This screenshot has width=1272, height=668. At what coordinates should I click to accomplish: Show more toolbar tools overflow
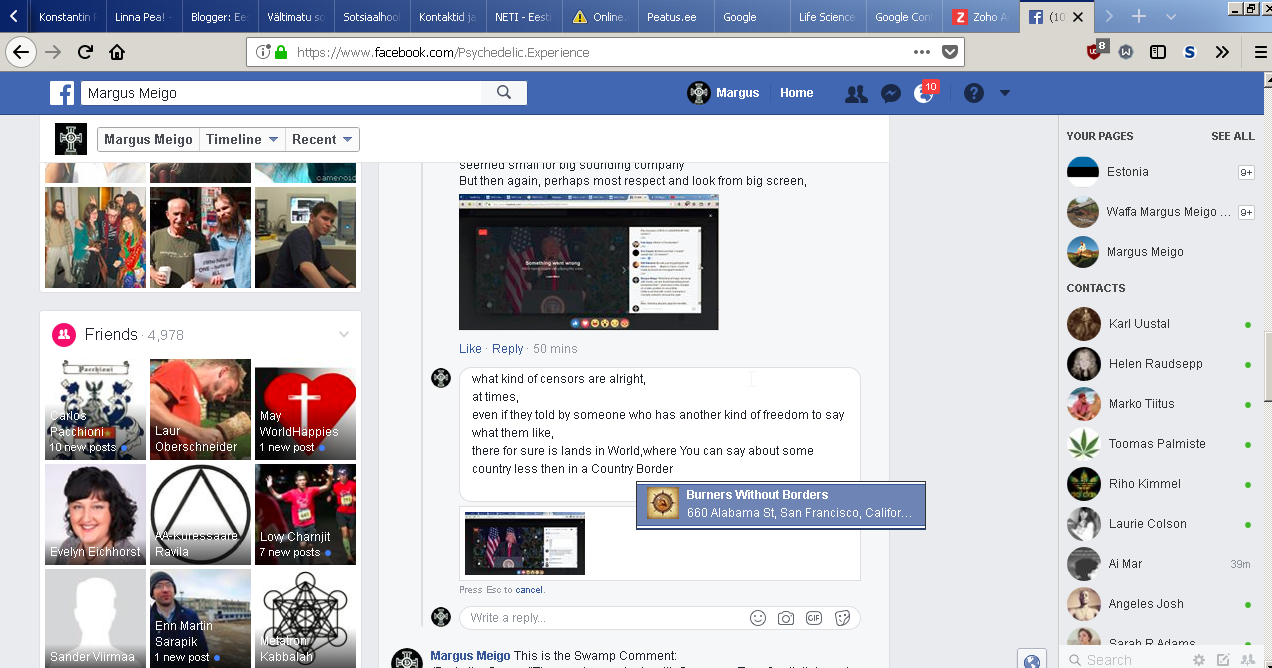(x=1222, y=52)
